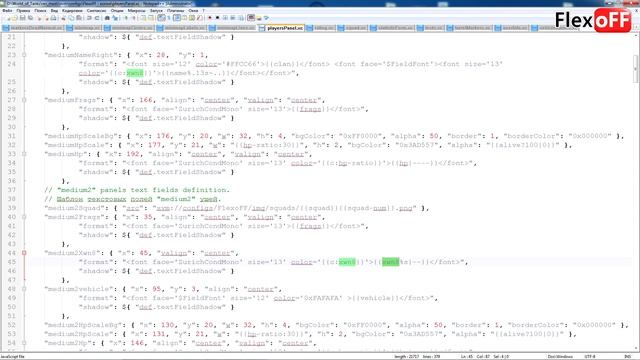Screen dimensions: 640x360
Task: Switch to the minimapLabels.xc tab
Action: click(182, 28)
